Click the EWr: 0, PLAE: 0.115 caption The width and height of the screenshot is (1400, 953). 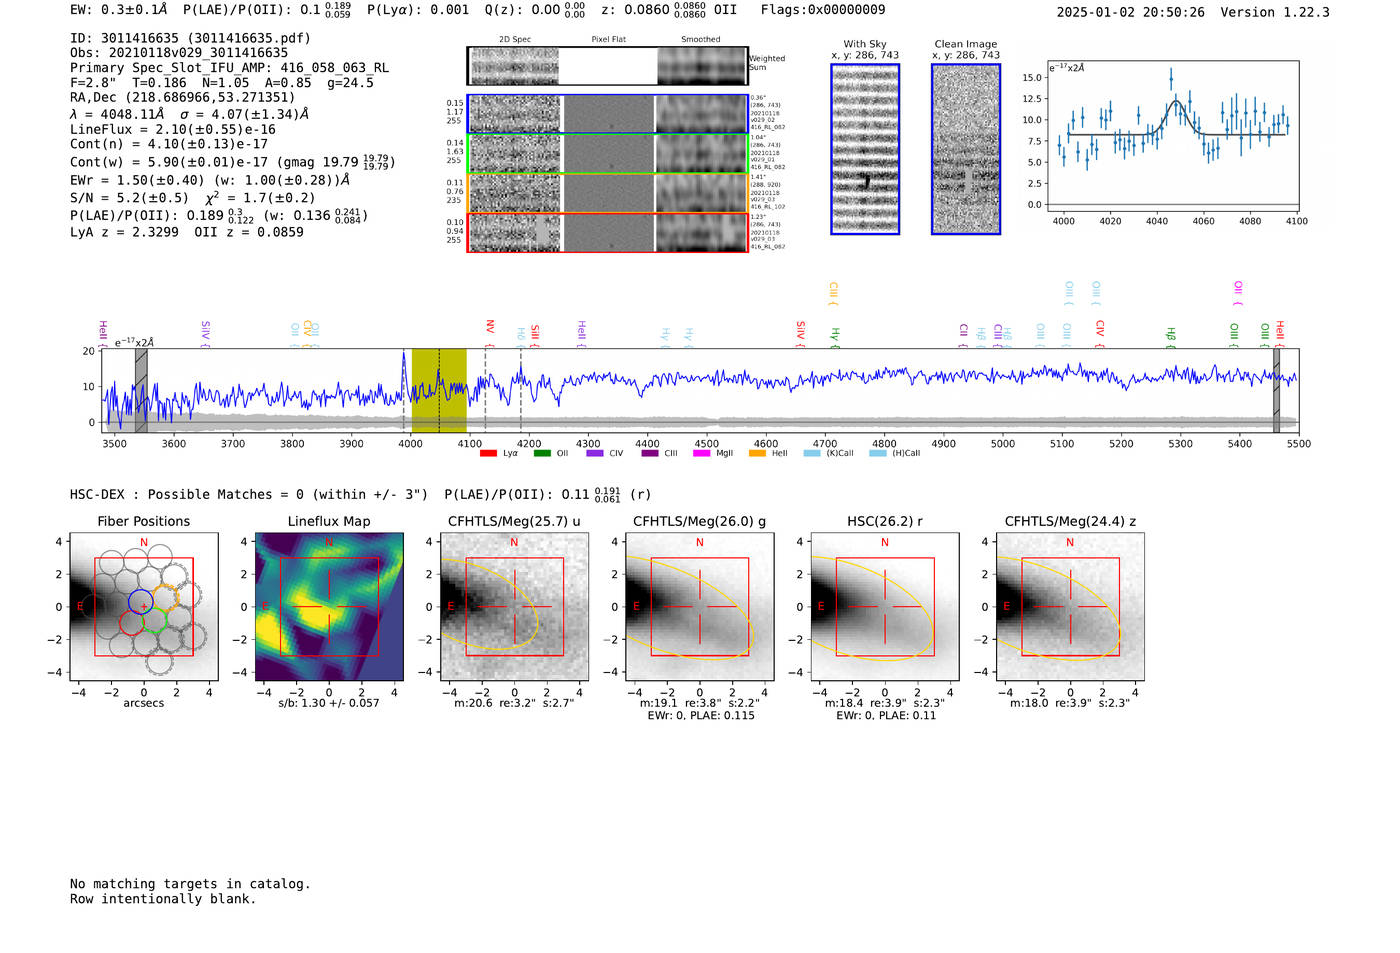pos(701,716)
